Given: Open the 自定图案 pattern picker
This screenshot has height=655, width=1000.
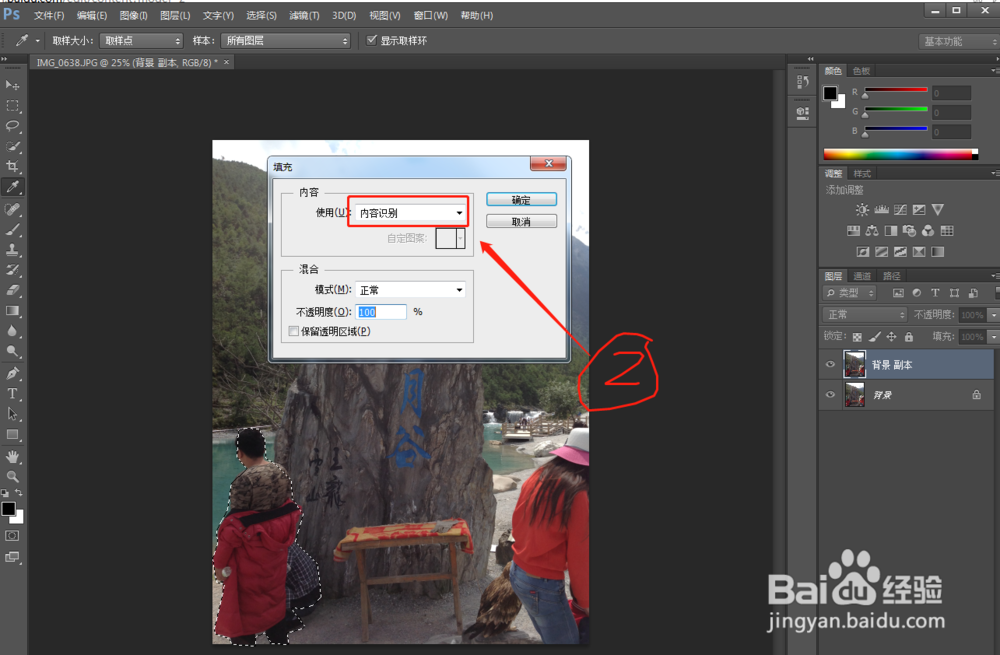Looking at the screenshot, I should coord(450,239).
